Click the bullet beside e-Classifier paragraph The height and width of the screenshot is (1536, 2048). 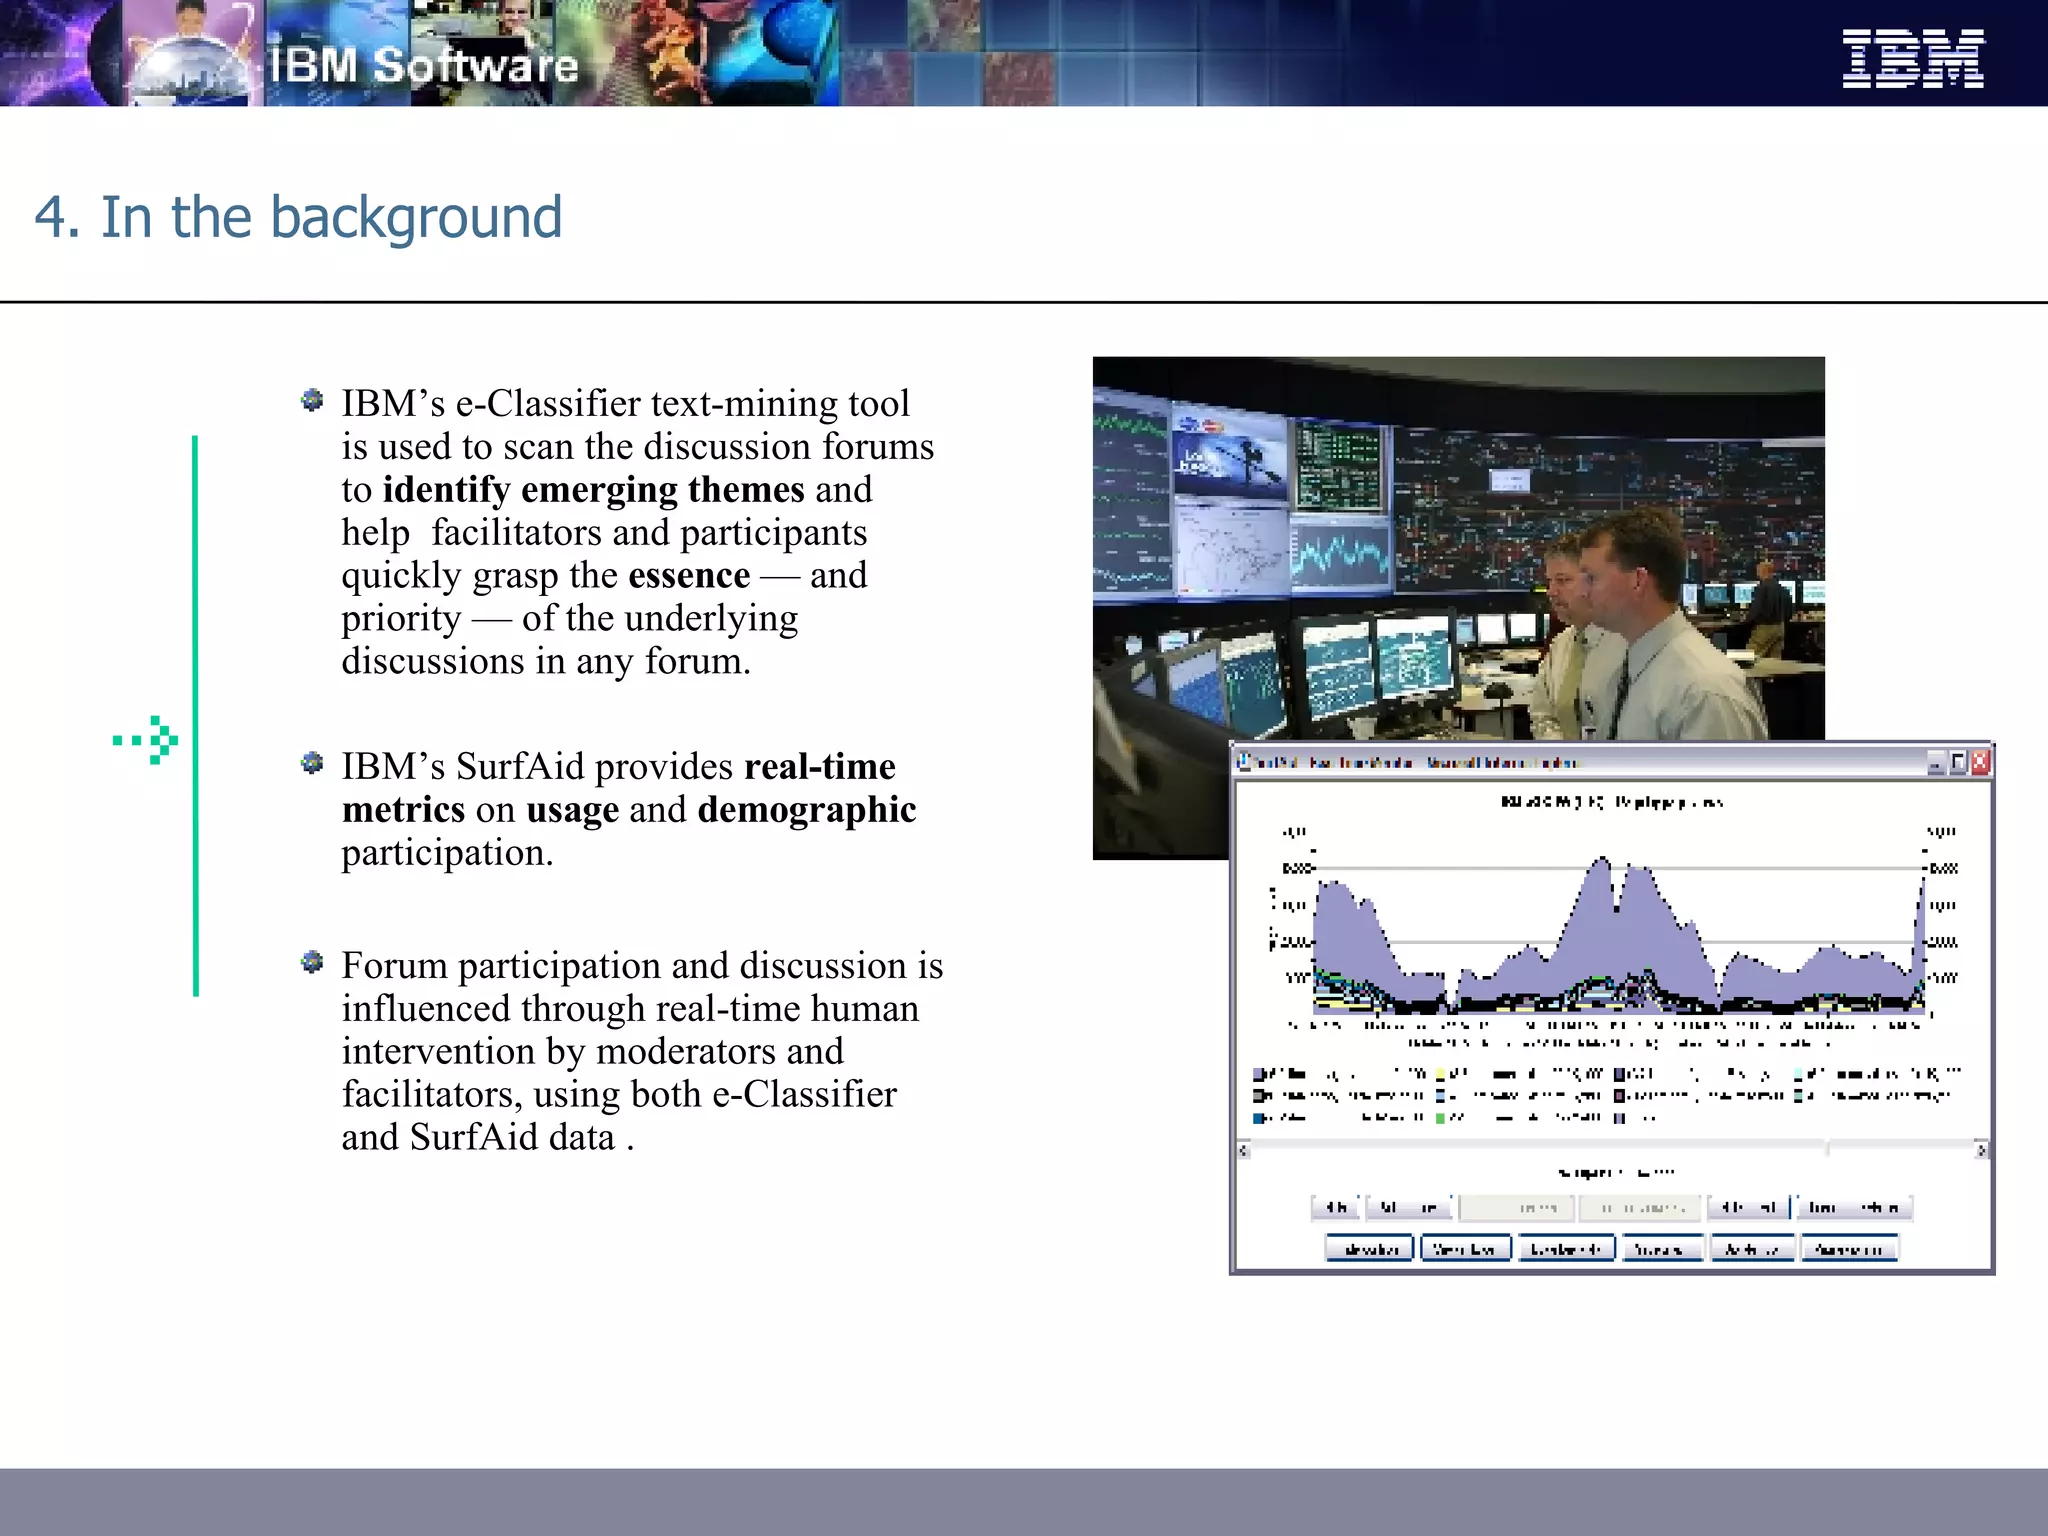coord(312,401)
